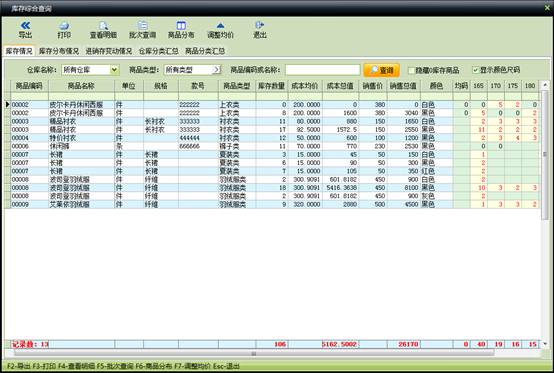The height and width of the screenshot is (373, 554).
Task: Switch to the 库存分布情况 tab
Action: (x=59, y=51)
